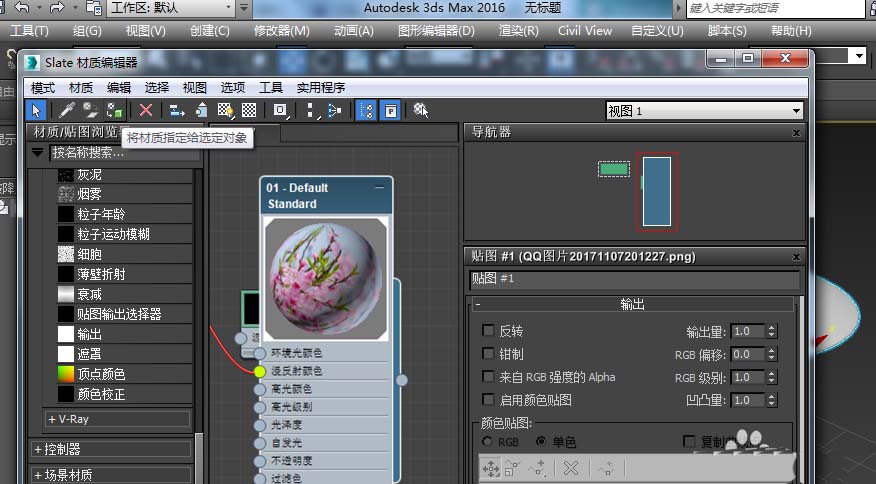The width and height of the screenshot is (876, 484).
Task: Open the 选项 menu in Slate editor
Action: (232, 88)
